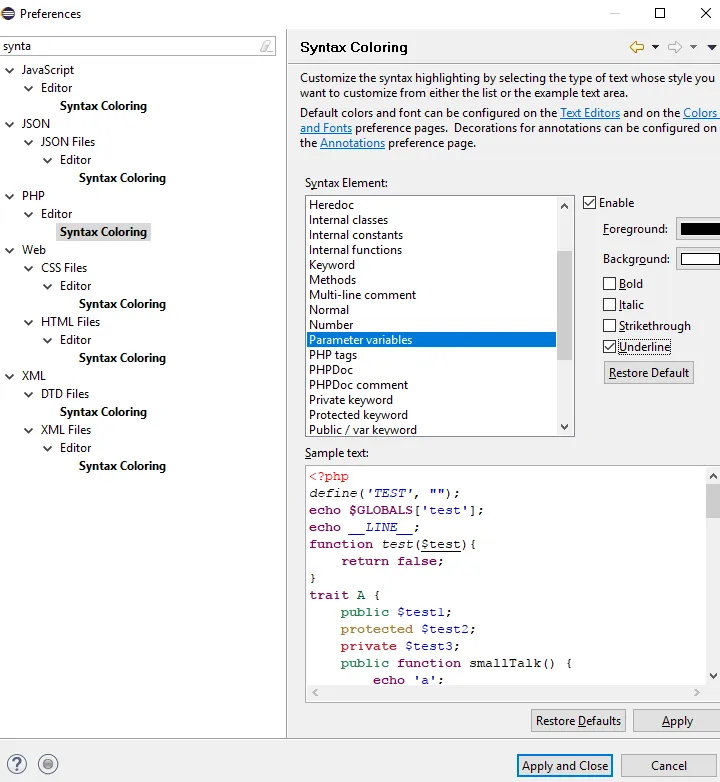720x782 pixels.
Task: Collapse the XML tree node
Action: (9, 376)
